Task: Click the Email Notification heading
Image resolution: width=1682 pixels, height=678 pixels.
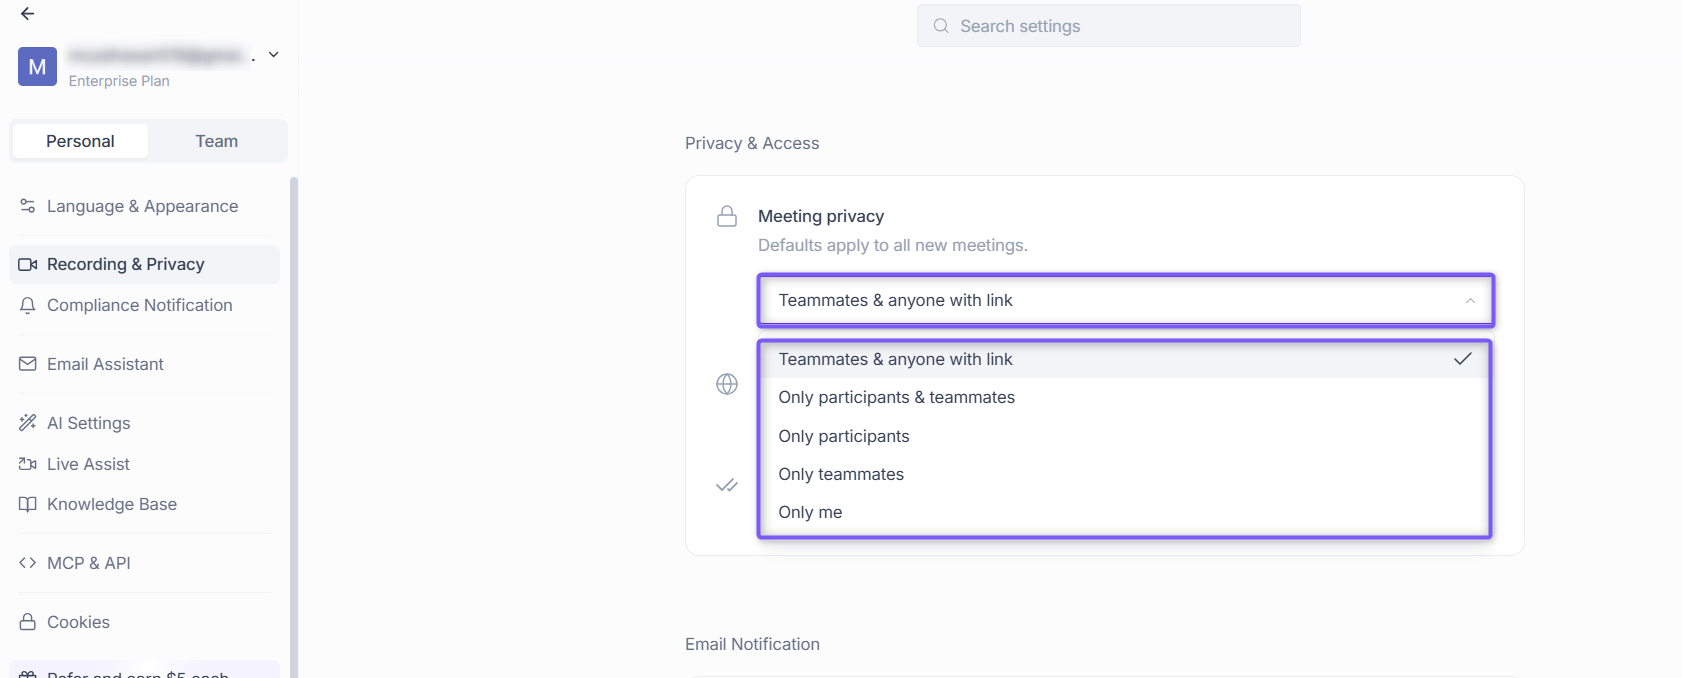Action: tap(752, 644)
